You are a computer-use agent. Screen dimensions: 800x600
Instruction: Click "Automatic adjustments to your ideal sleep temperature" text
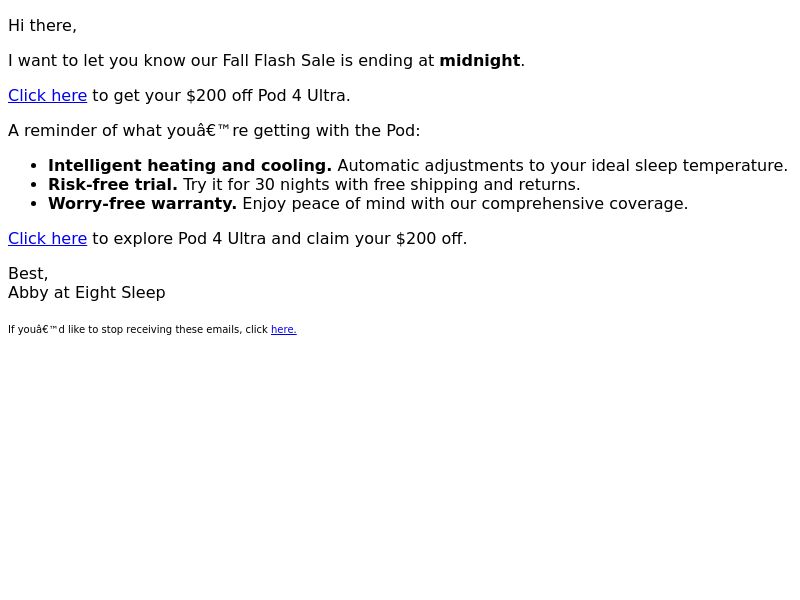point(563,165)
